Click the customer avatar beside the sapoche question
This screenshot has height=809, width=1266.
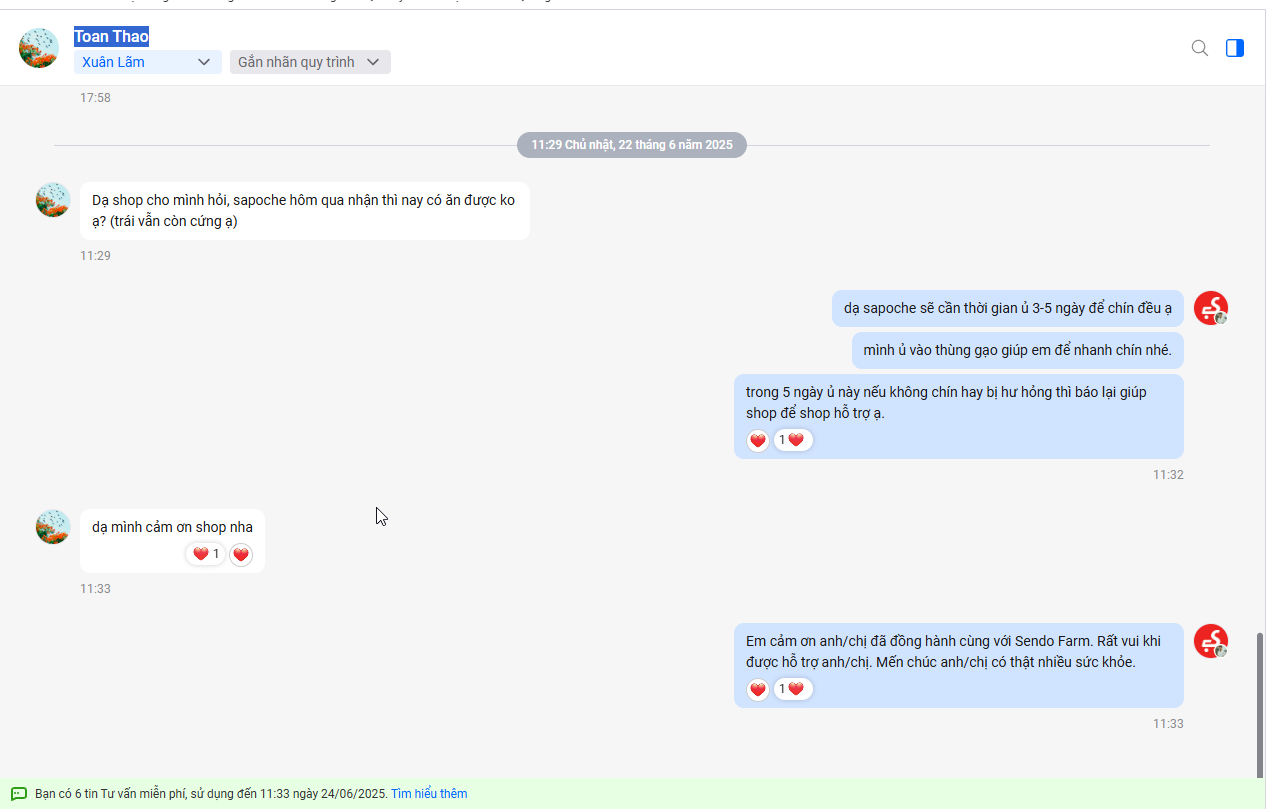click(x=53, y=200)
